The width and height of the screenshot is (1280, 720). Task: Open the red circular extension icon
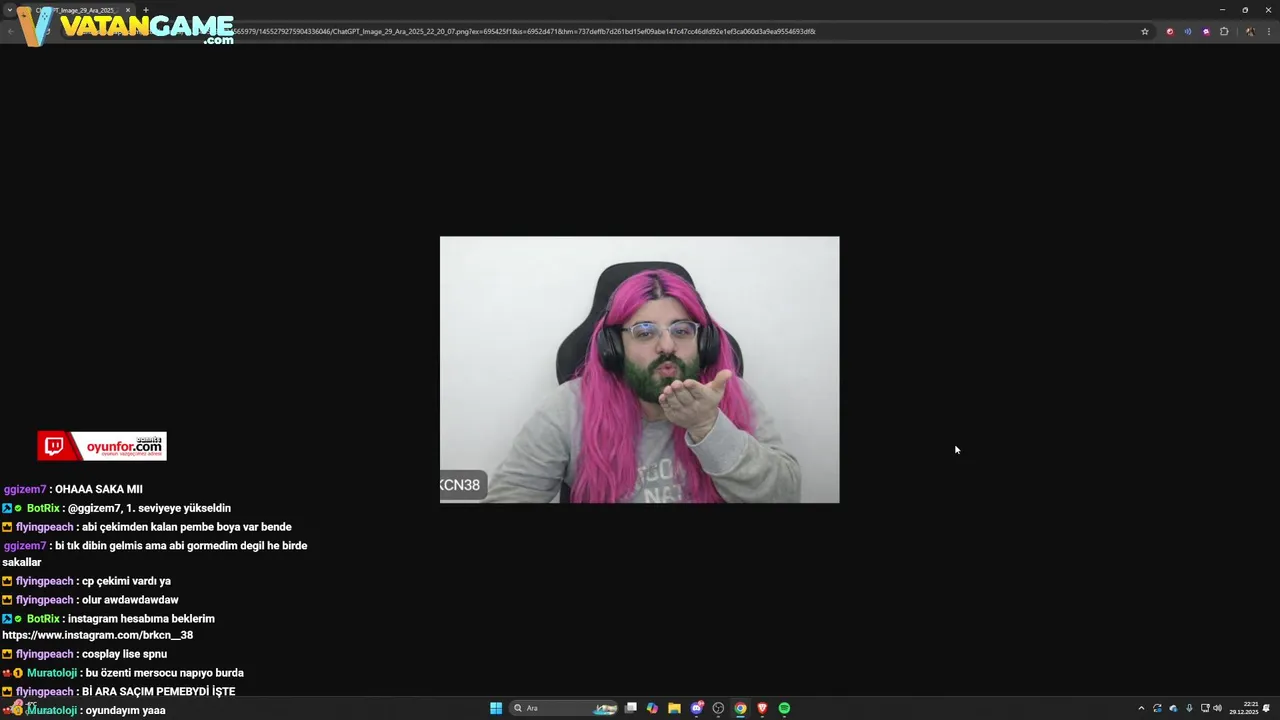click(x=1170, y=31)
